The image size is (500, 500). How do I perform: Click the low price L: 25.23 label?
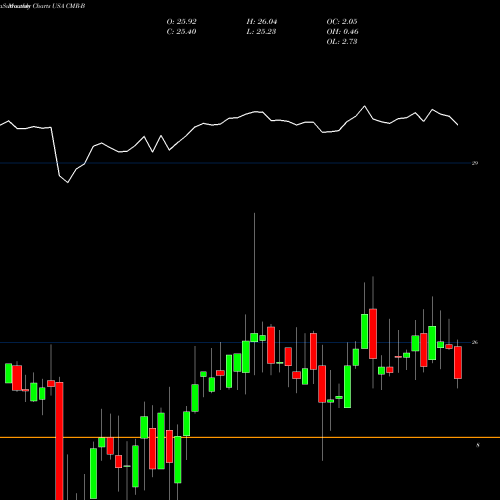coord(261,32)
